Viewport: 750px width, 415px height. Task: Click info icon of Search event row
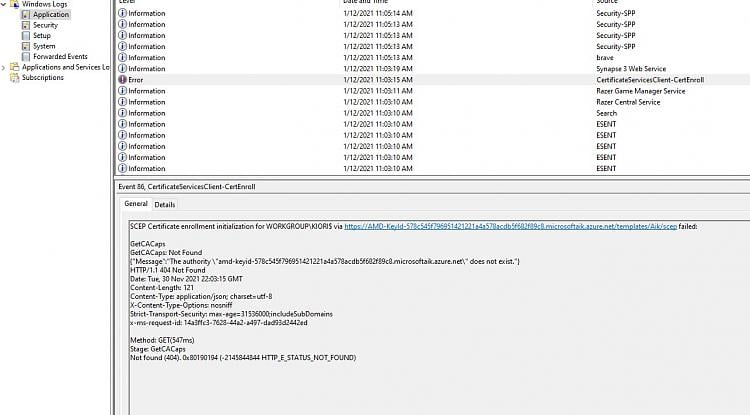tap(122, 113)
